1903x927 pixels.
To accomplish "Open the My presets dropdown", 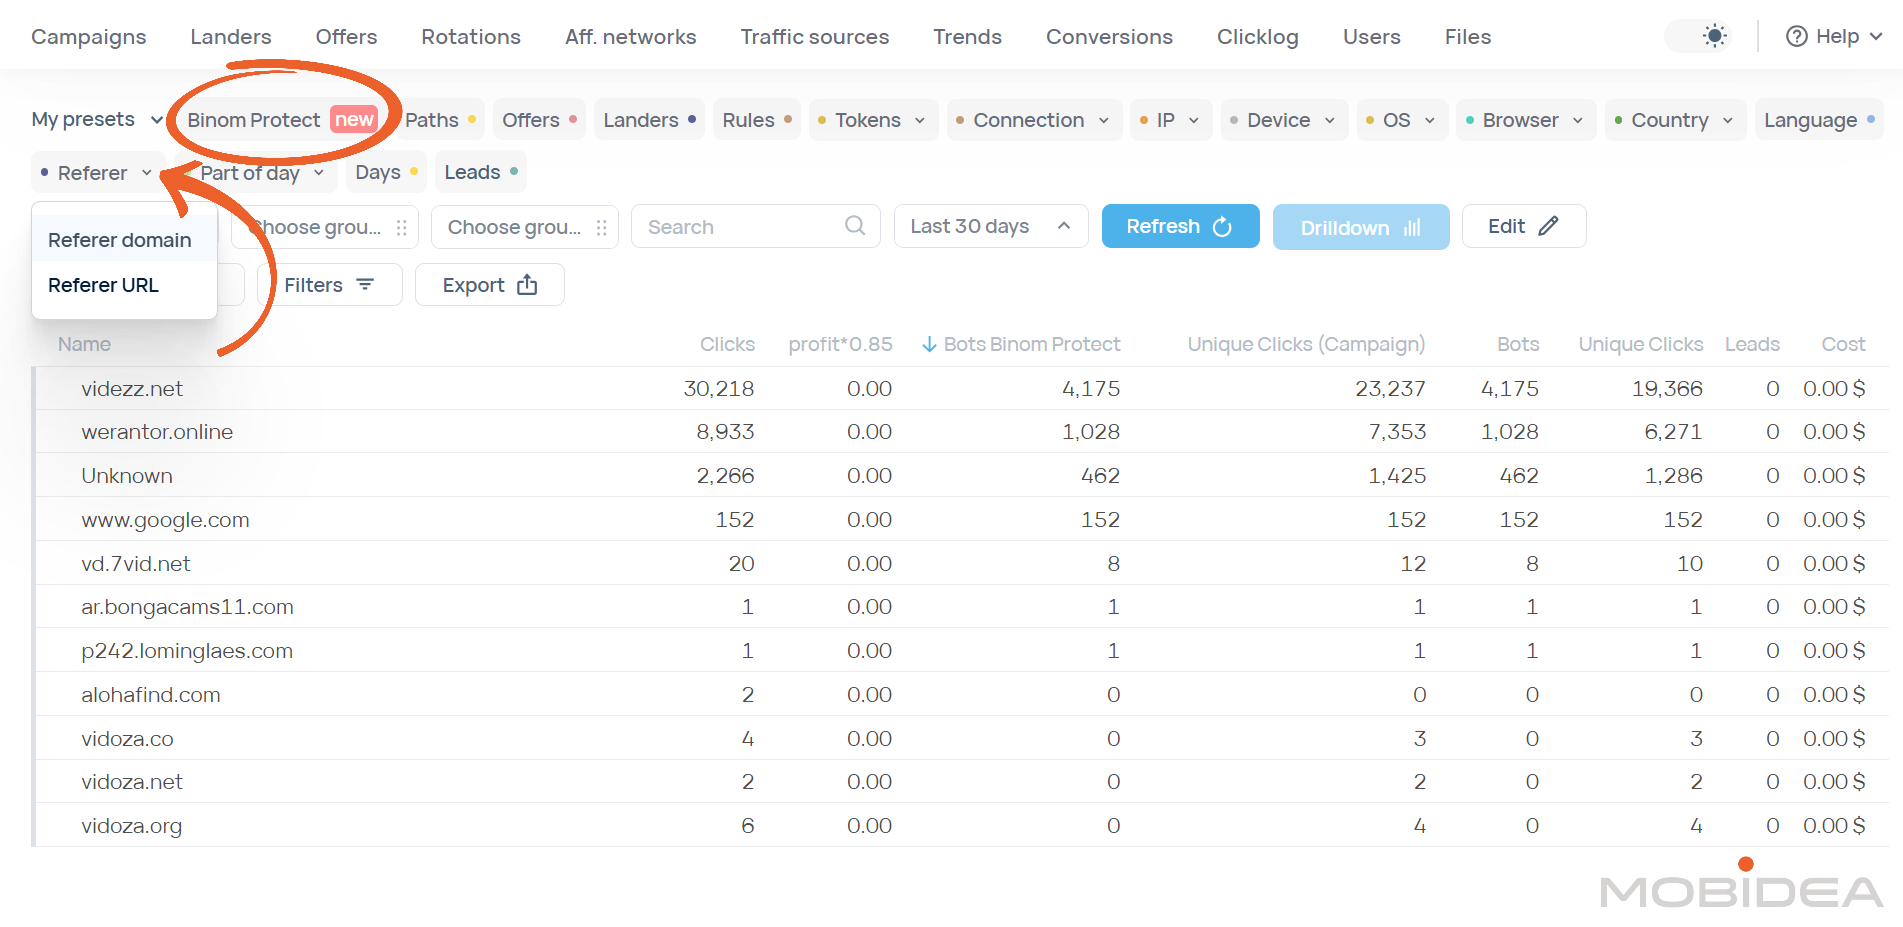I will [96, 119].
